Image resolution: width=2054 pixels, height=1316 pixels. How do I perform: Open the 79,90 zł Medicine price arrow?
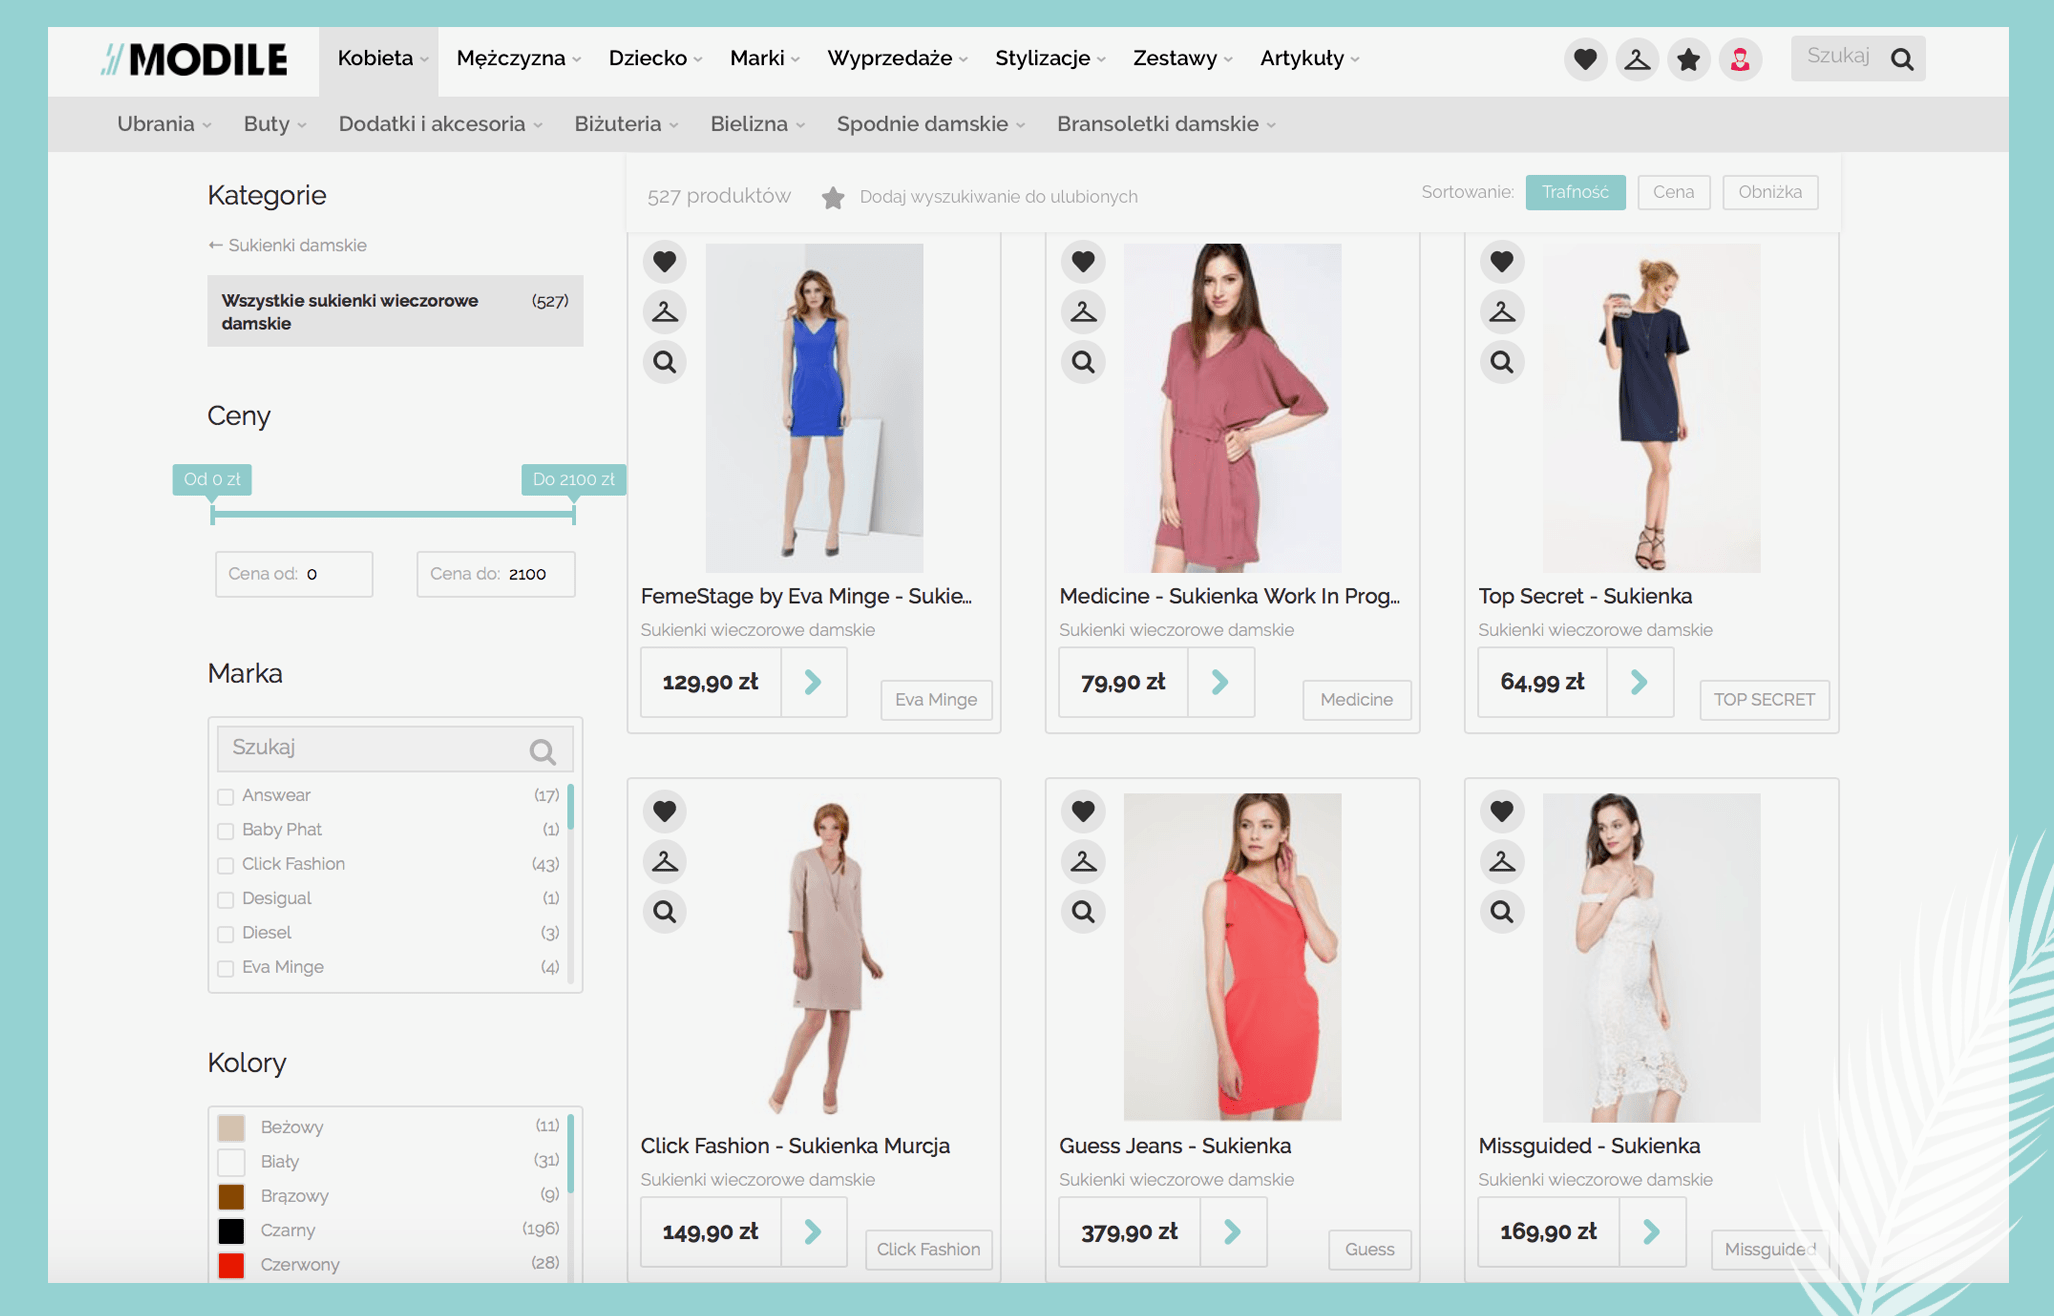[1220, 683]
